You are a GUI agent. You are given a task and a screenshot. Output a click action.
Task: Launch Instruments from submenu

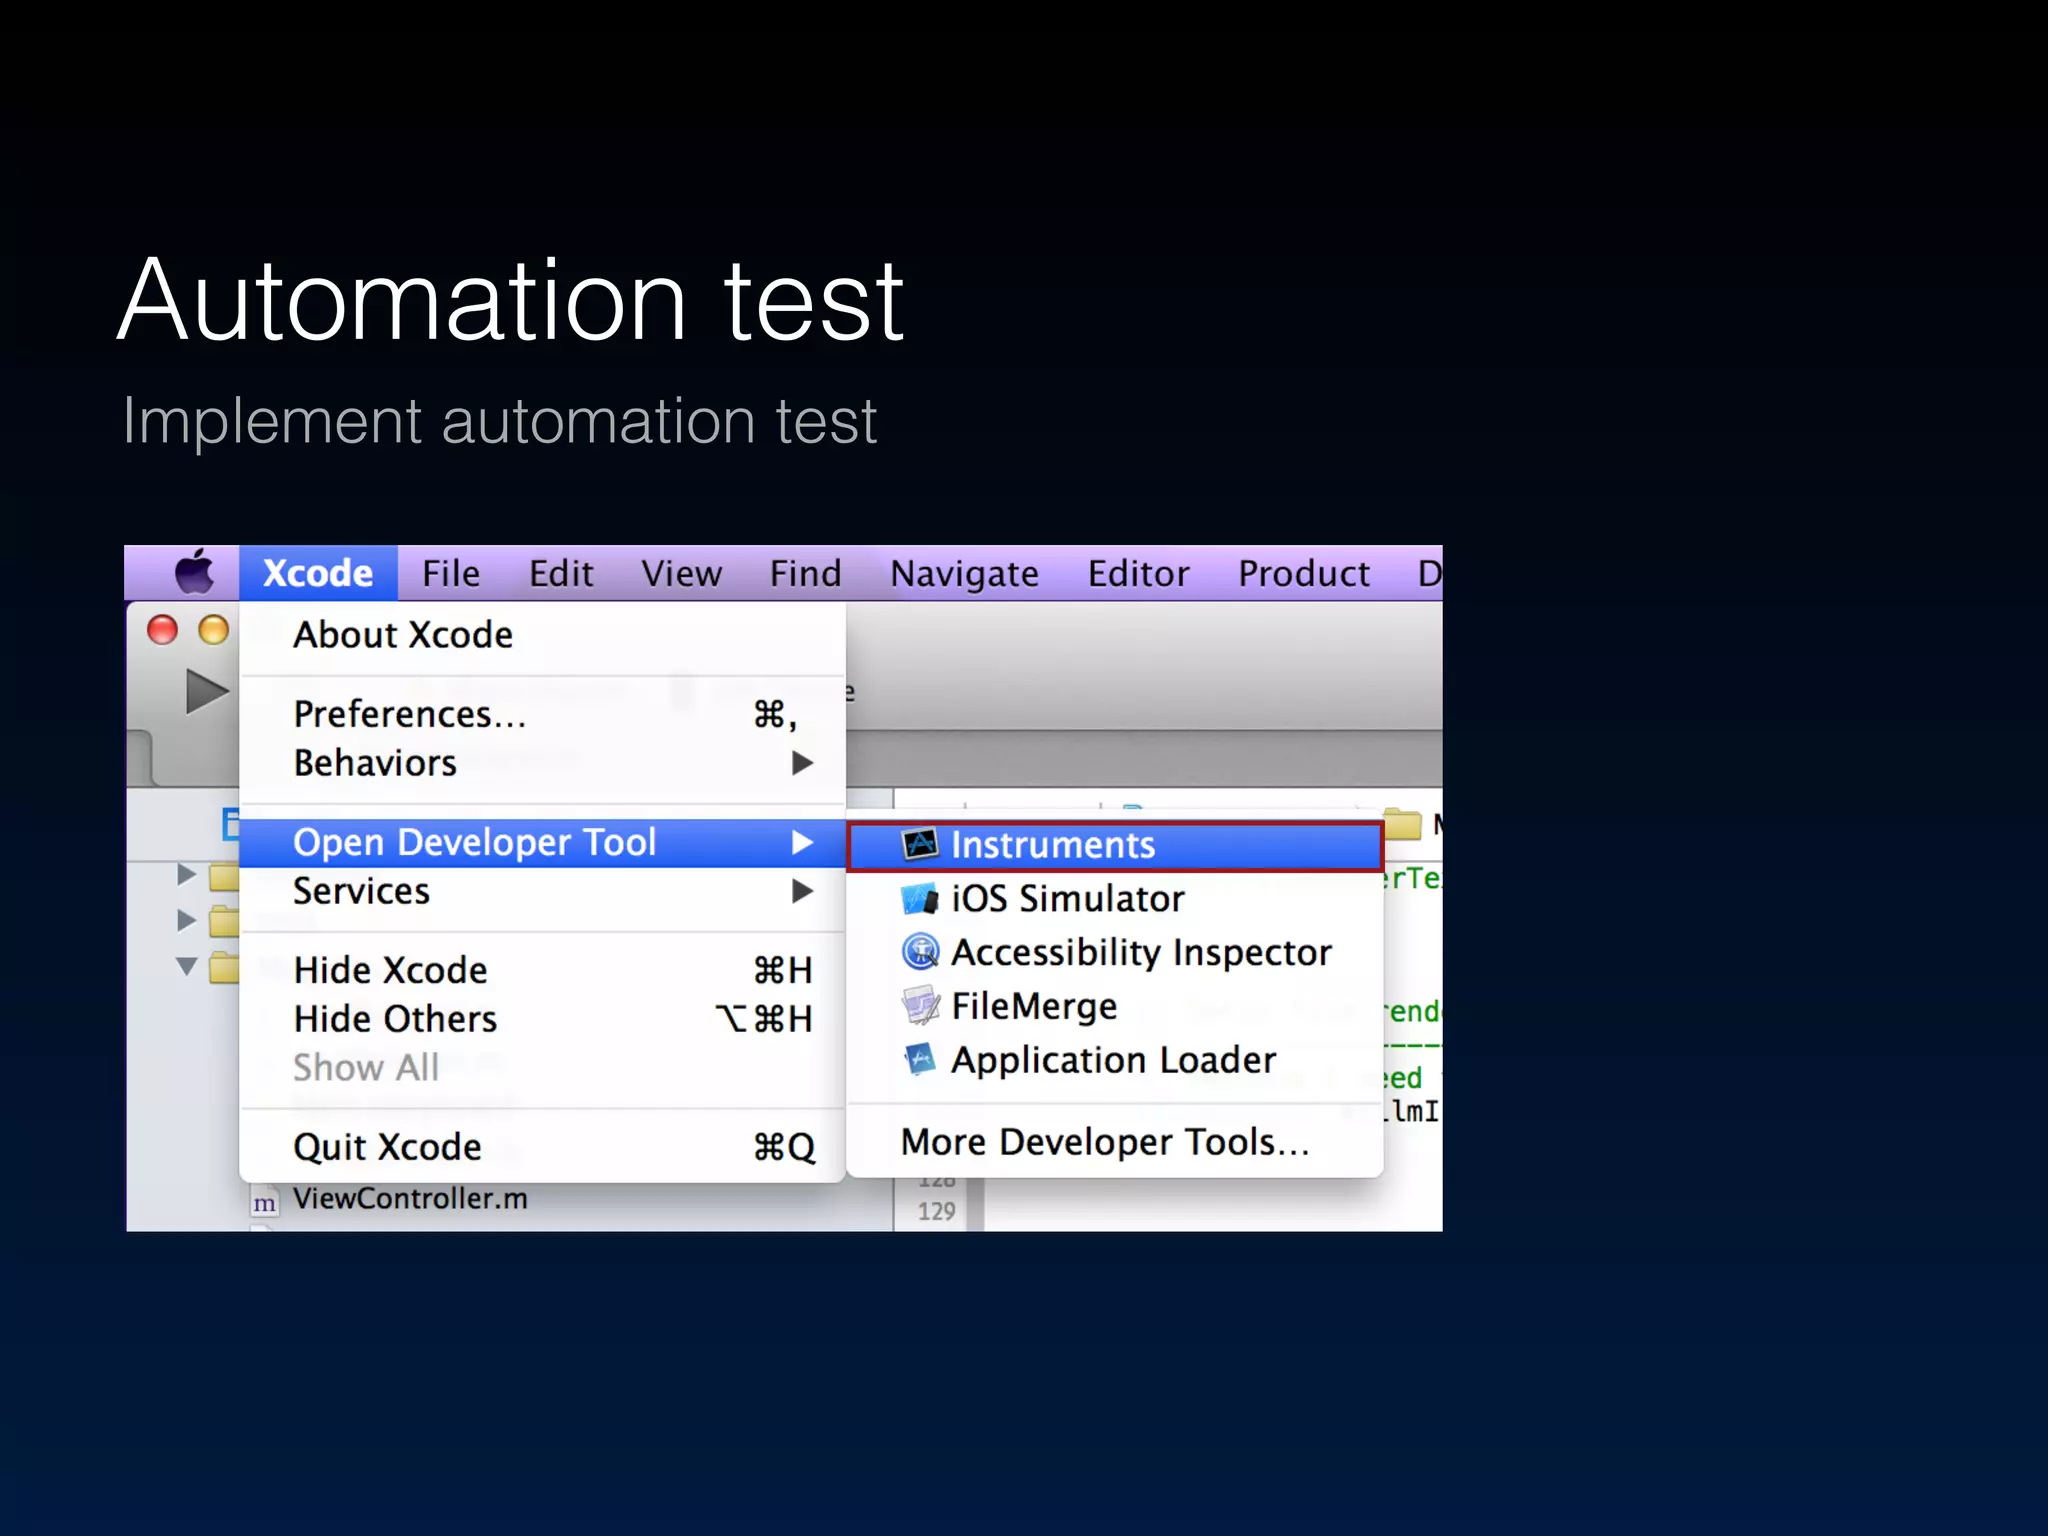point(1115,846)
